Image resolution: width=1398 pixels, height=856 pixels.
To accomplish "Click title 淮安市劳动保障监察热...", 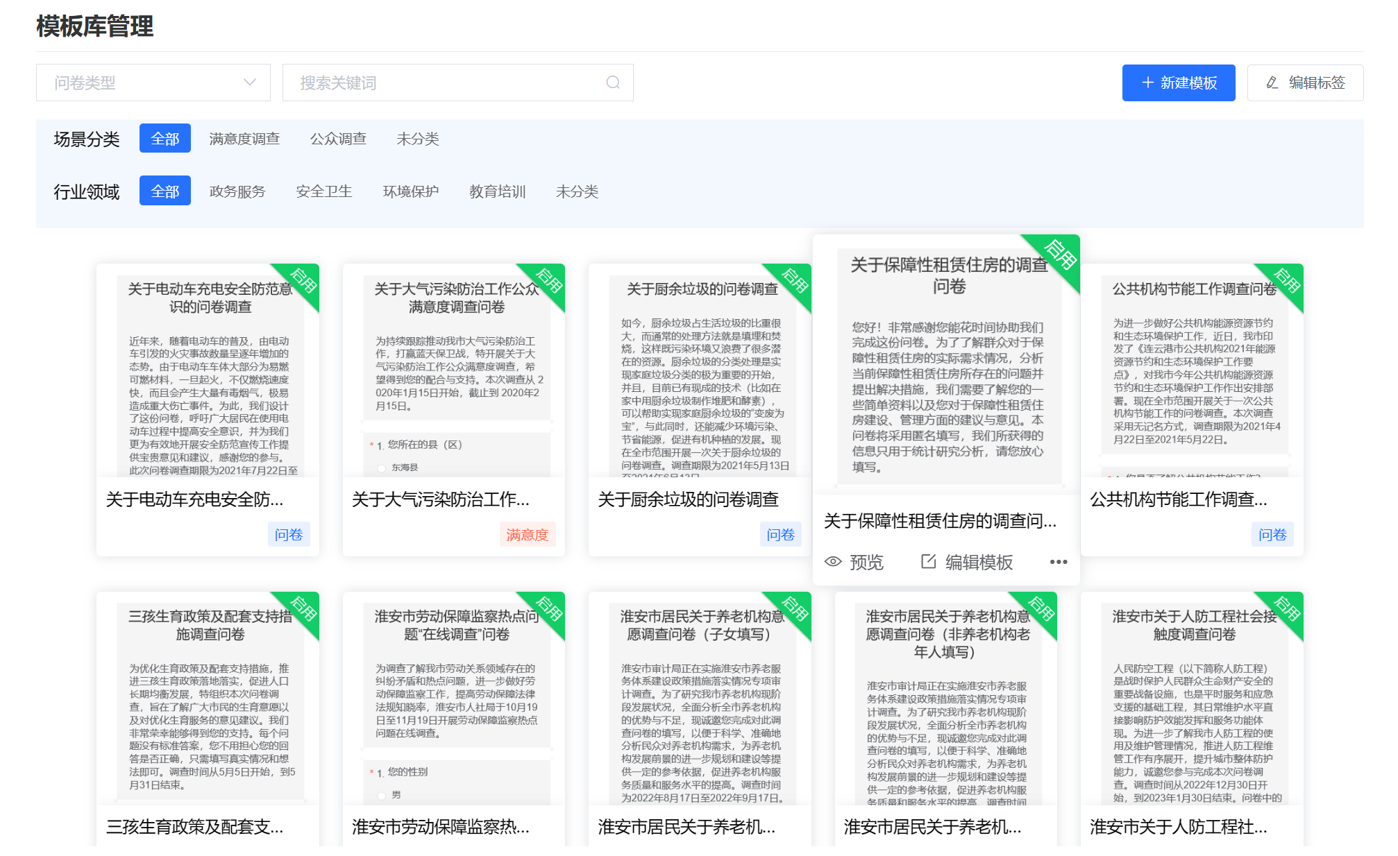I will [x=441, y=827].
